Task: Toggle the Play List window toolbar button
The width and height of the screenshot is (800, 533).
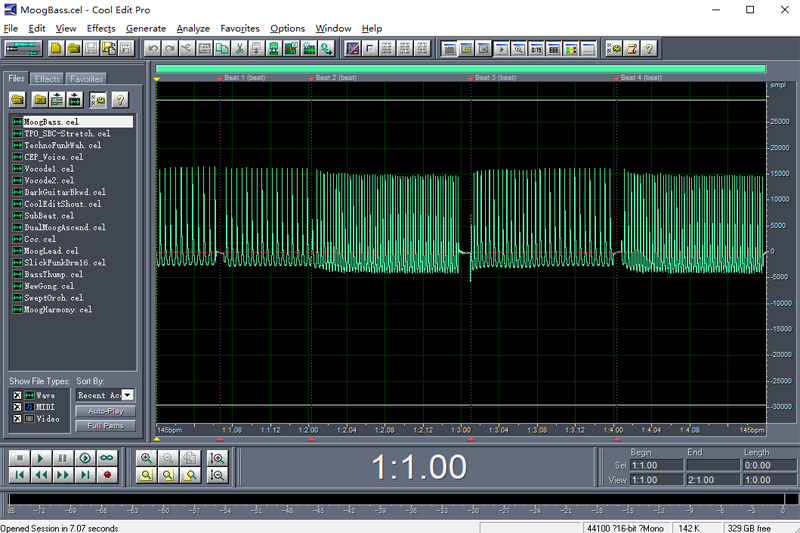Action: click(484, 48)
